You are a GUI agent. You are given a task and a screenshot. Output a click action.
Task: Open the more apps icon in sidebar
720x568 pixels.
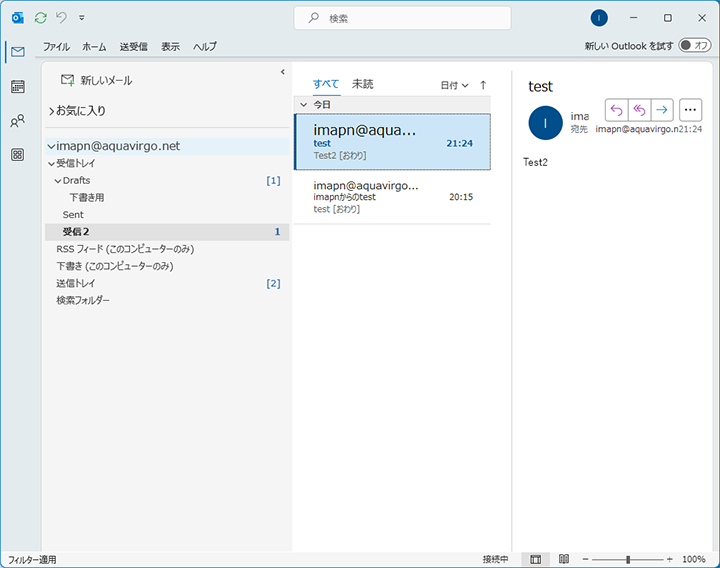(x=18, y=155)
